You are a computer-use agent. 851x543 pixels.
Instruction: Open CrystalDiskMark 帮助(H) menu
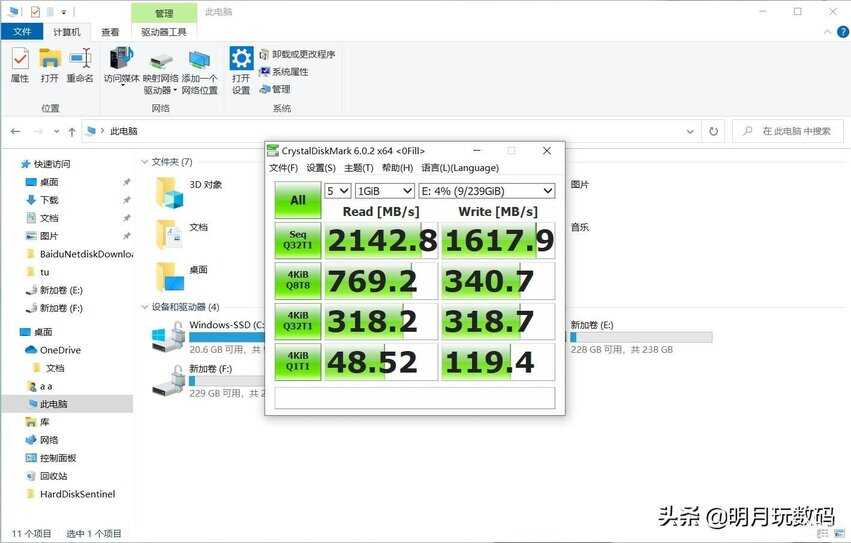(398, 168)
